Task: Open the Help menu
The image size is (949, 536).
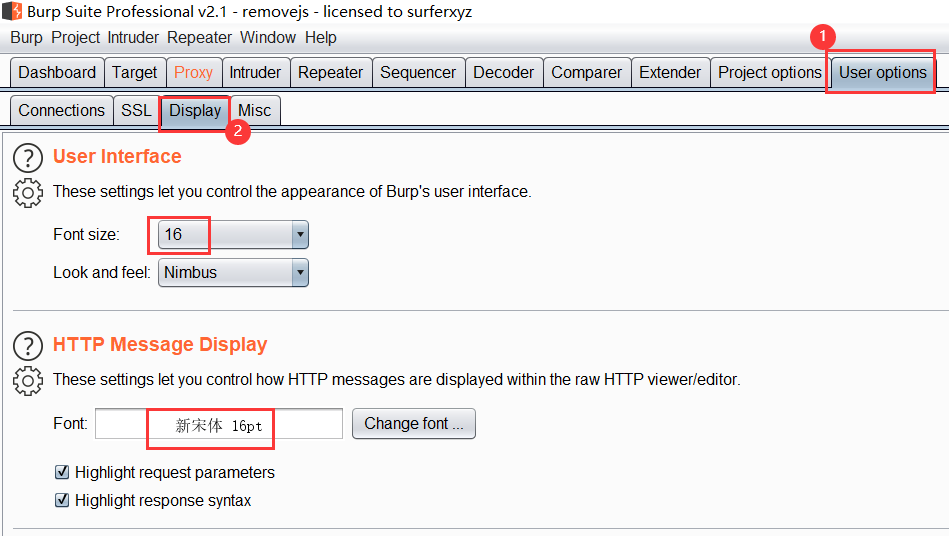Action: [321, 38]
